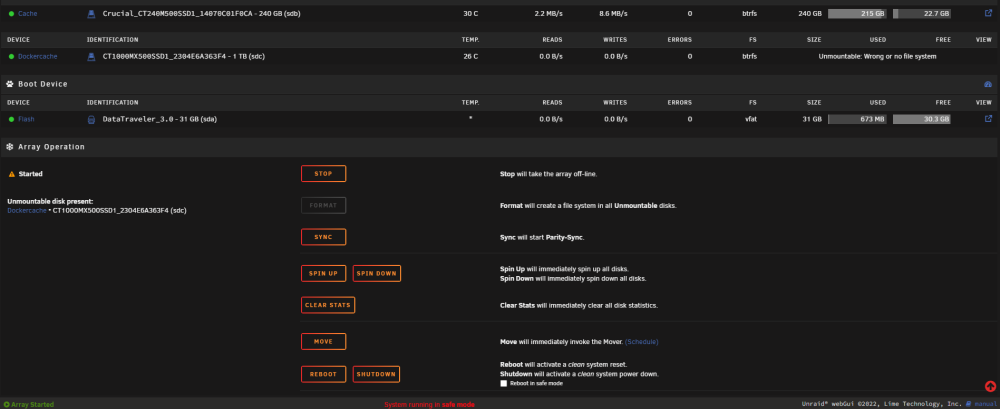Viewport: 1000px width, 409px height.
Task: Click Flash filesystem vfat cell
Action: [x=751, y=119]
